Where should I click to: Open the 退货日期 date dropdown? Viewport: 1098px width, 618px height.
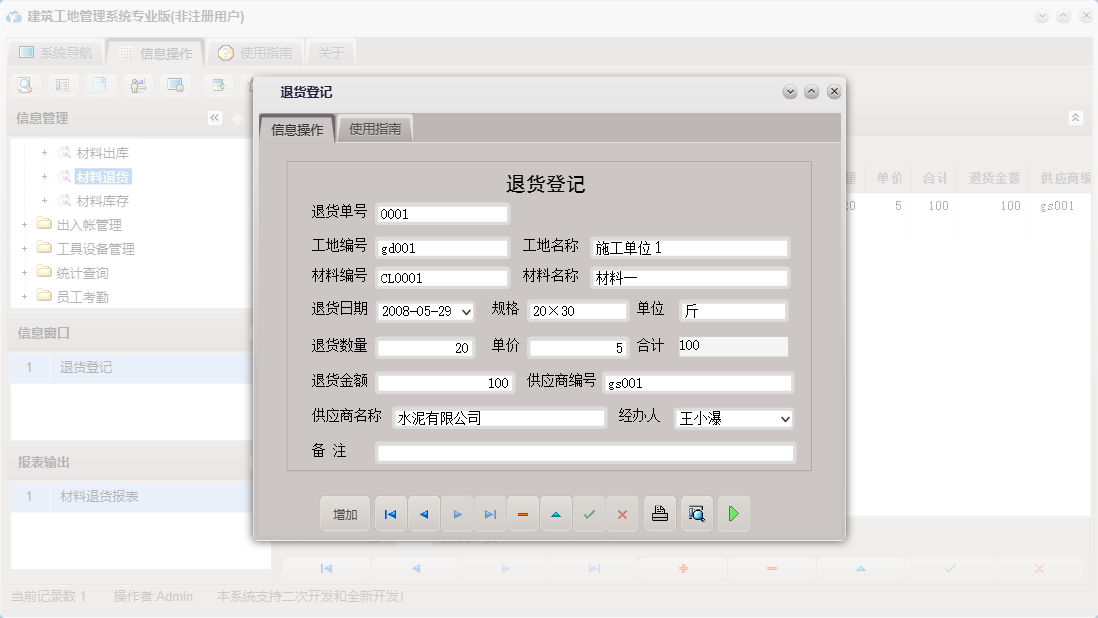coord(466,310)
